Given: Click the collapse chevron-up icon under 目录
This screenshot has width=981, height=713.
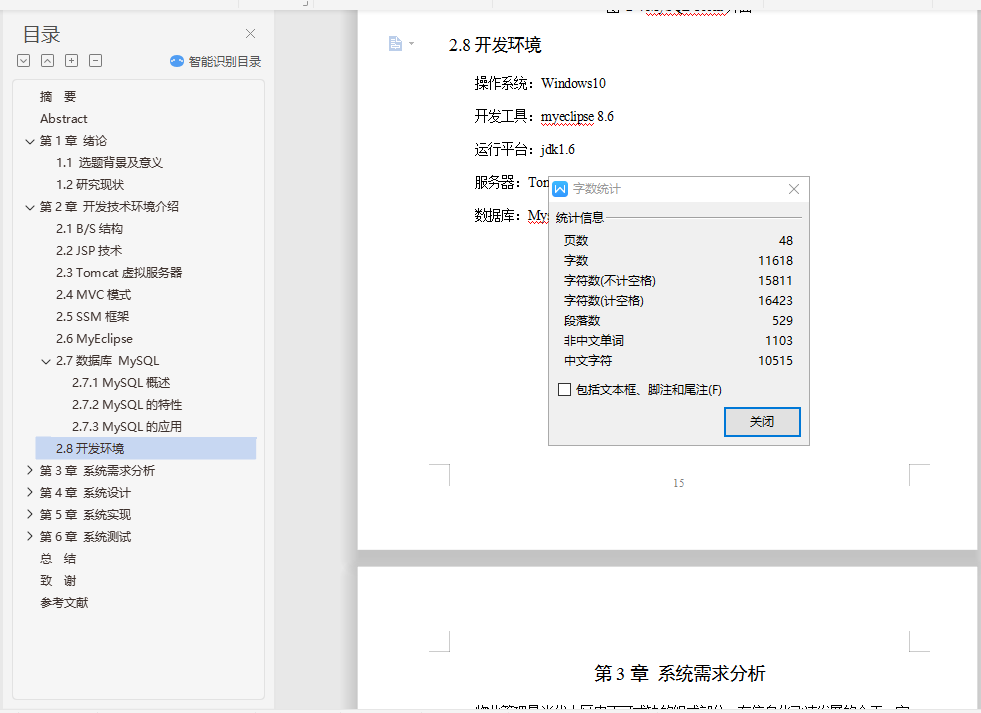Looking at the screenshot, I should (48, 61).
